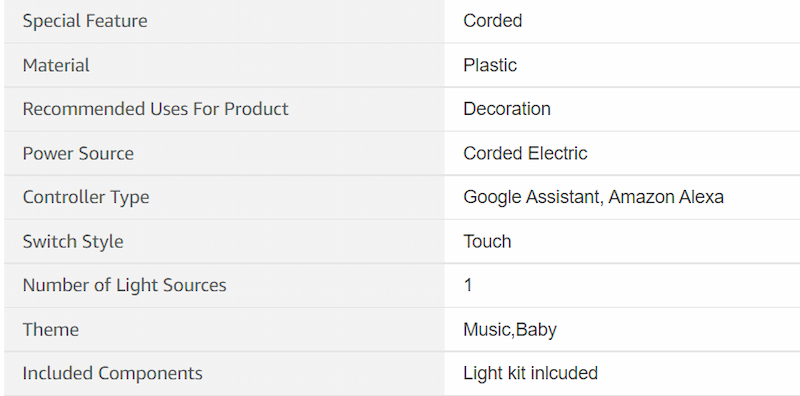Select the light sources value 1
The width and height of the screenshot is (800, 396).
tap(468, 286)
